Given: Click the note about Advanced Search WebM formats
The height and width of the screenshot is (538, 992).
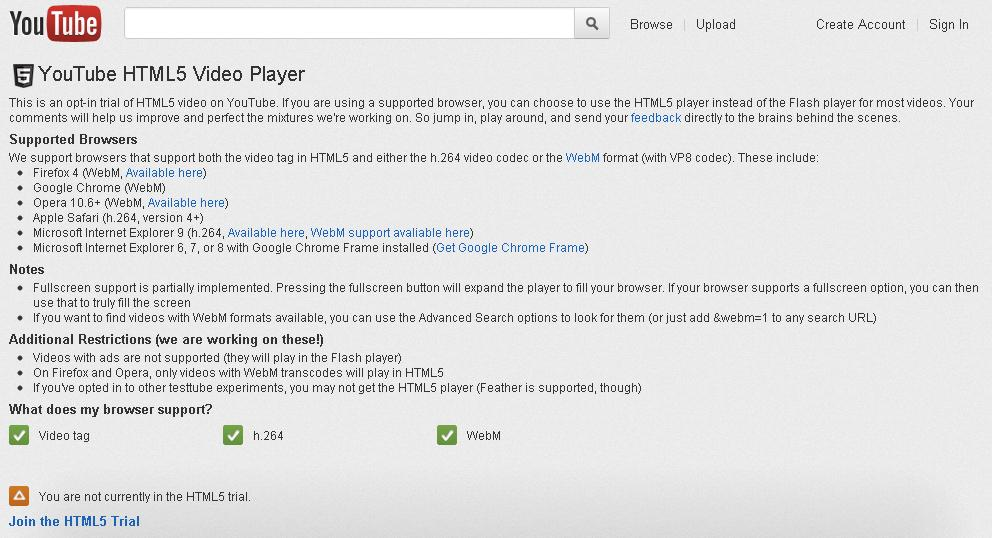Looking at the screenshot, I should coord(454,318).
